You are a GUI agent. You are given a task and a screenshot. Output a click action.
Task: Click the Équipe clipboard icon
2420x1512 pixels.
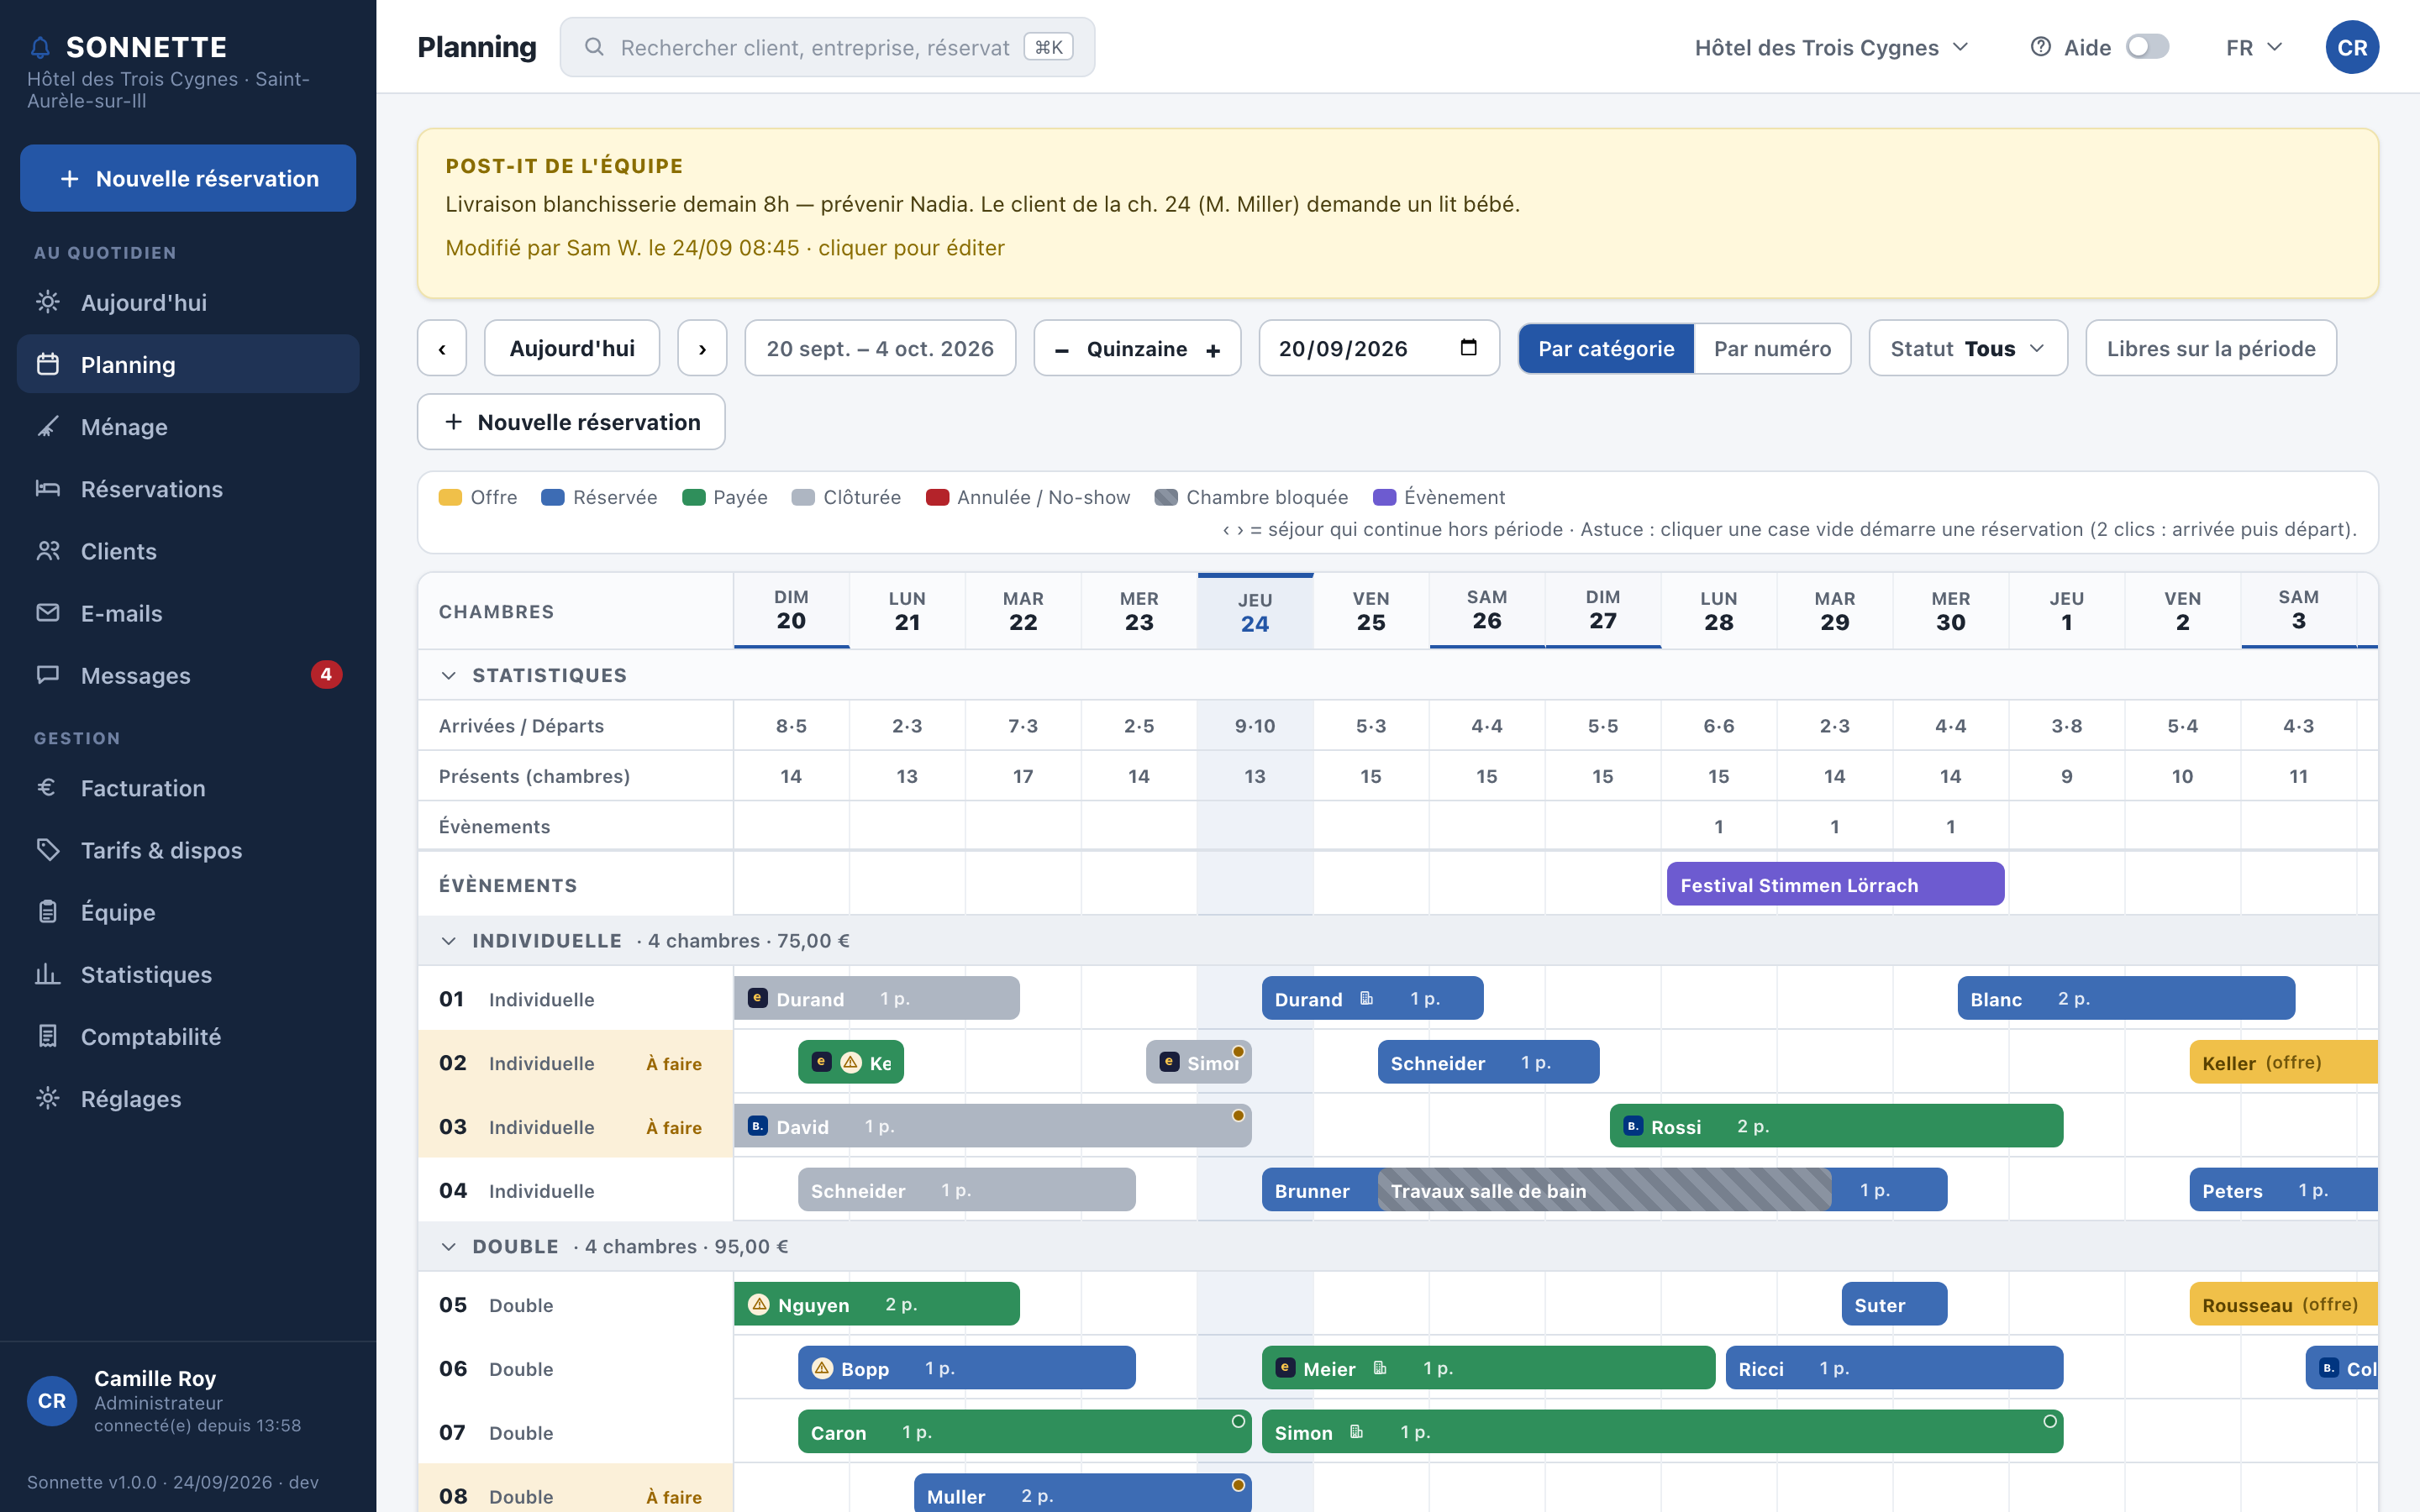pyautogui.click(x=47, y=911)
